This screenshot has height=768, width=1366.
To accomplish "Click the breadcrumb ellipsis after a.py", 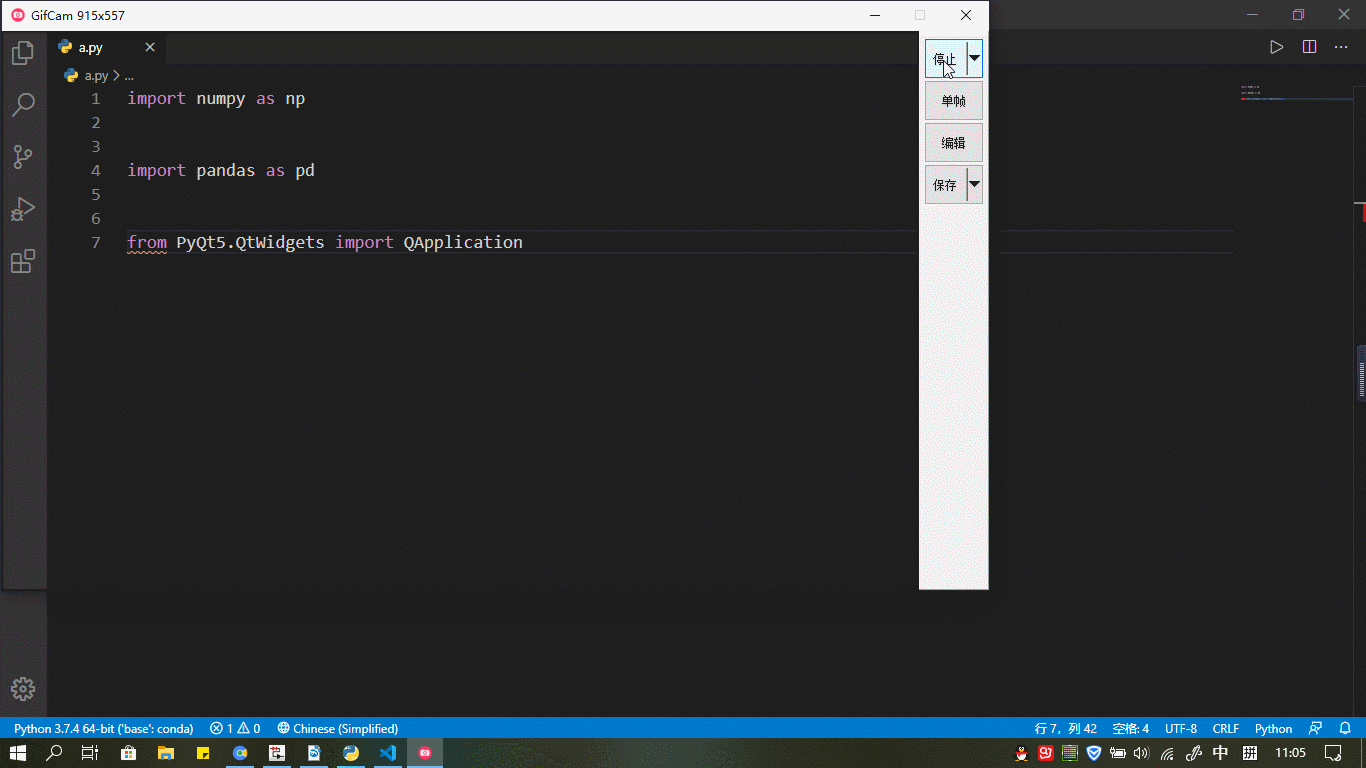I will pos(129,76).
